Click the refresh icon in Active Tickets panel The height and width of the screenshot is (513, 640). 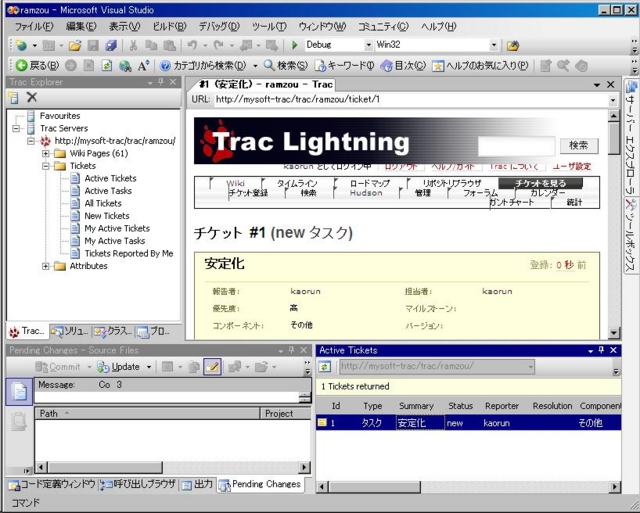pos(324,366)
